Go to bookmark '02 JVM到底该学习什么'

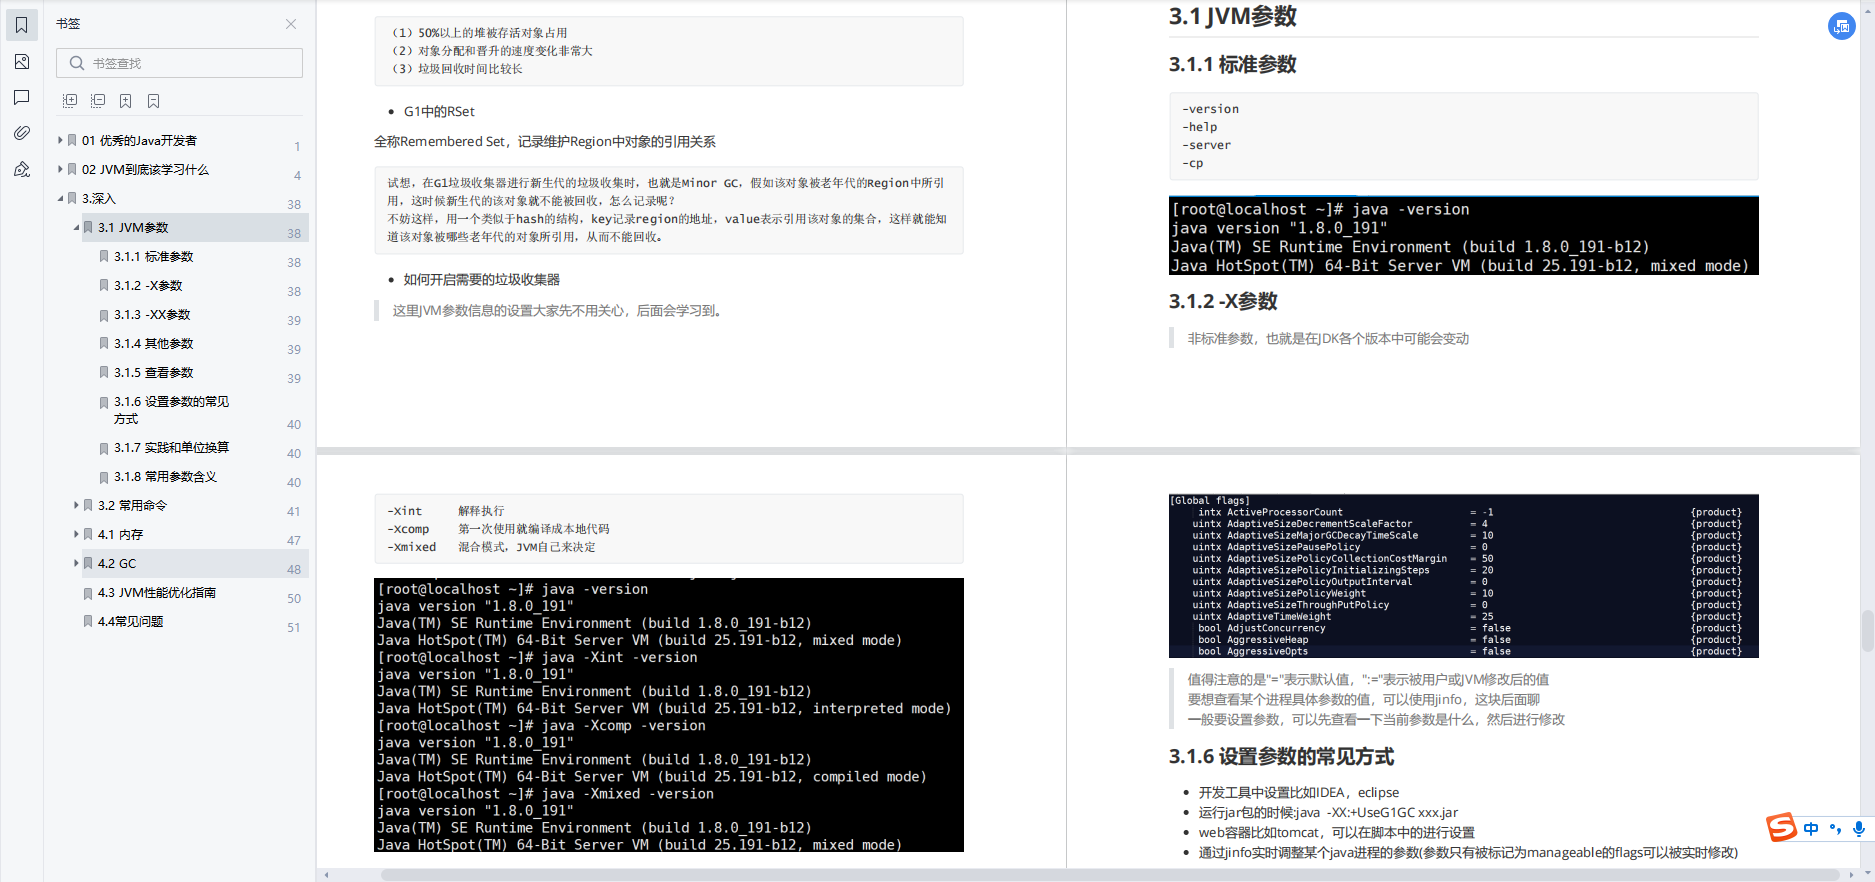point(145,170)
